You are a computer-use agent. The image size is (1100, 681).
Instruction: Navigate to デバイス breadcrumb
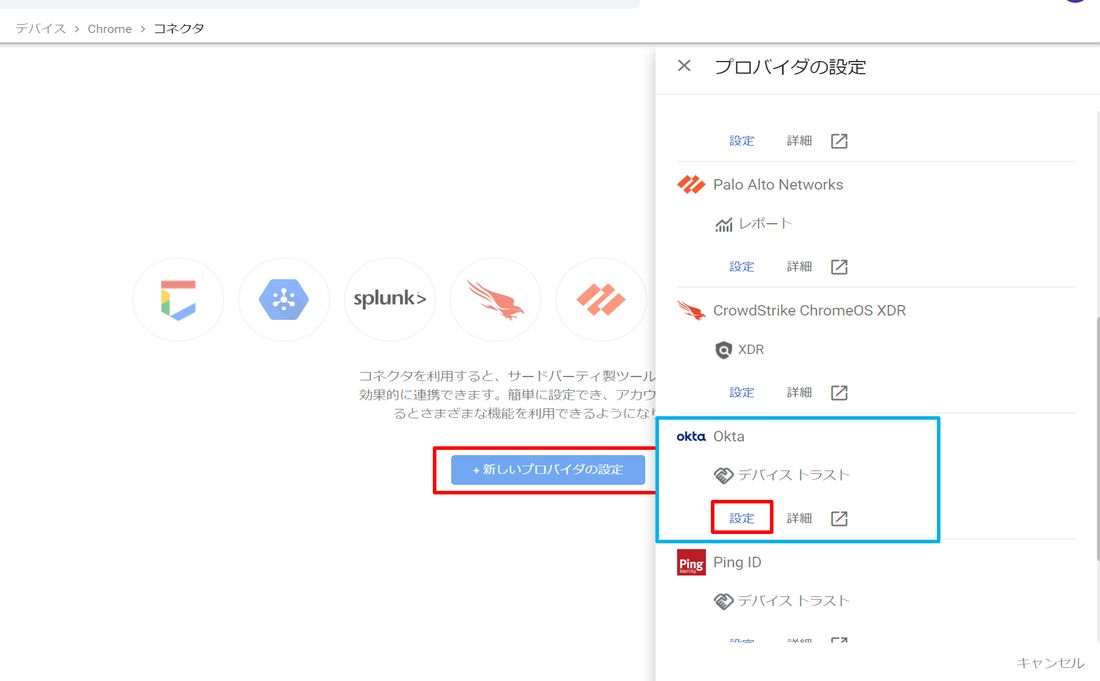pos(40,29)
